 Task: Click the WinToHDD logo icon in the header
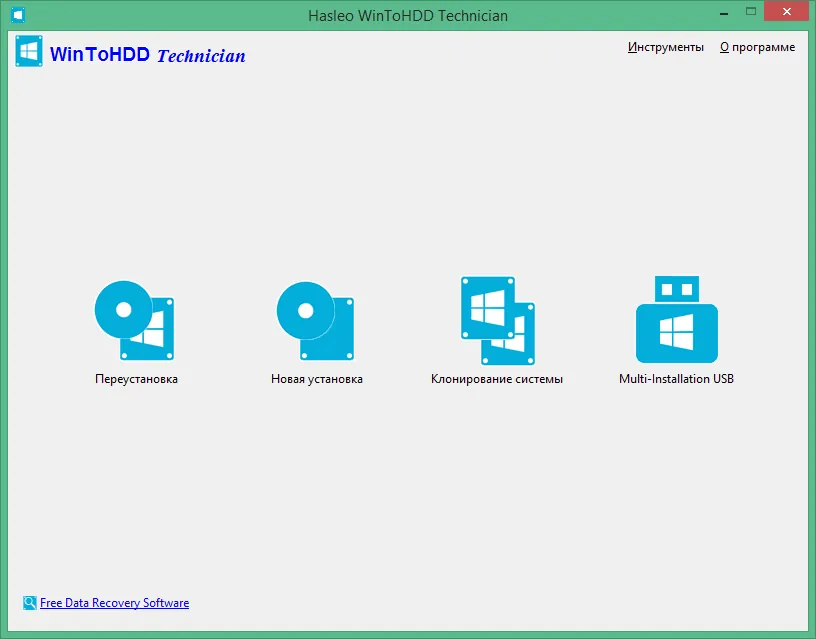[x=29, y=51]
